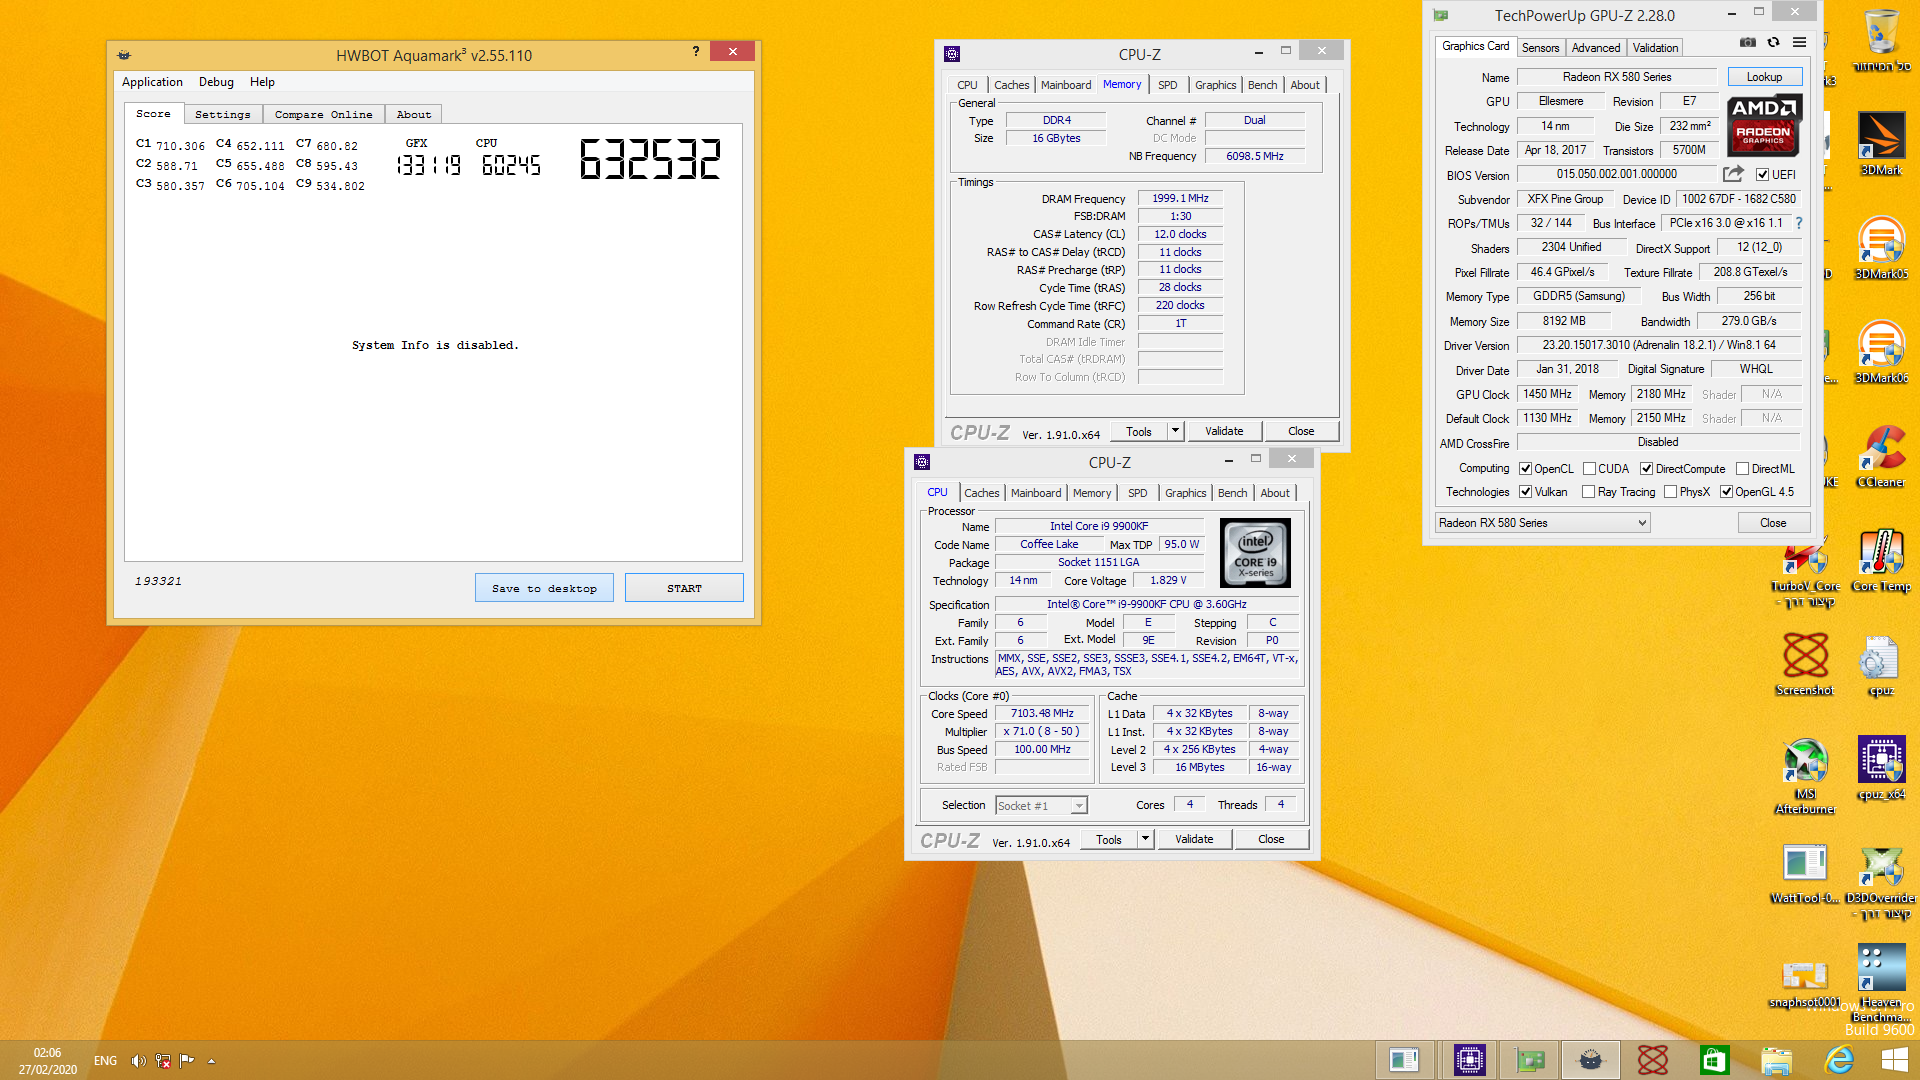The height and width of the screenshot is (1080, 1920).
Task: Open GPU-Z hamburger menu icon
Action: (1799, 42)
